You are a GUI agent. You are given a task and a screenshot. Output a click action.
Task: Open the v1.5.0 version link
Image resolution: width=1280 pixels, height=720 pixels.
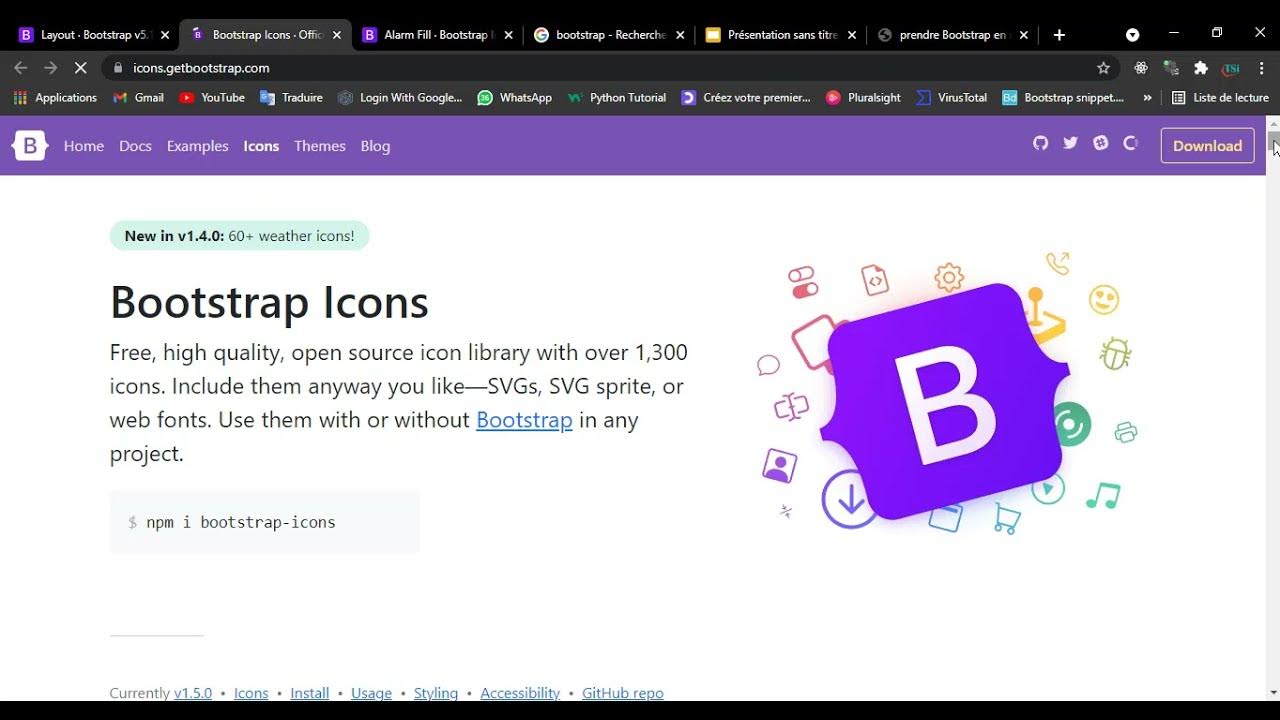[193, 693]
